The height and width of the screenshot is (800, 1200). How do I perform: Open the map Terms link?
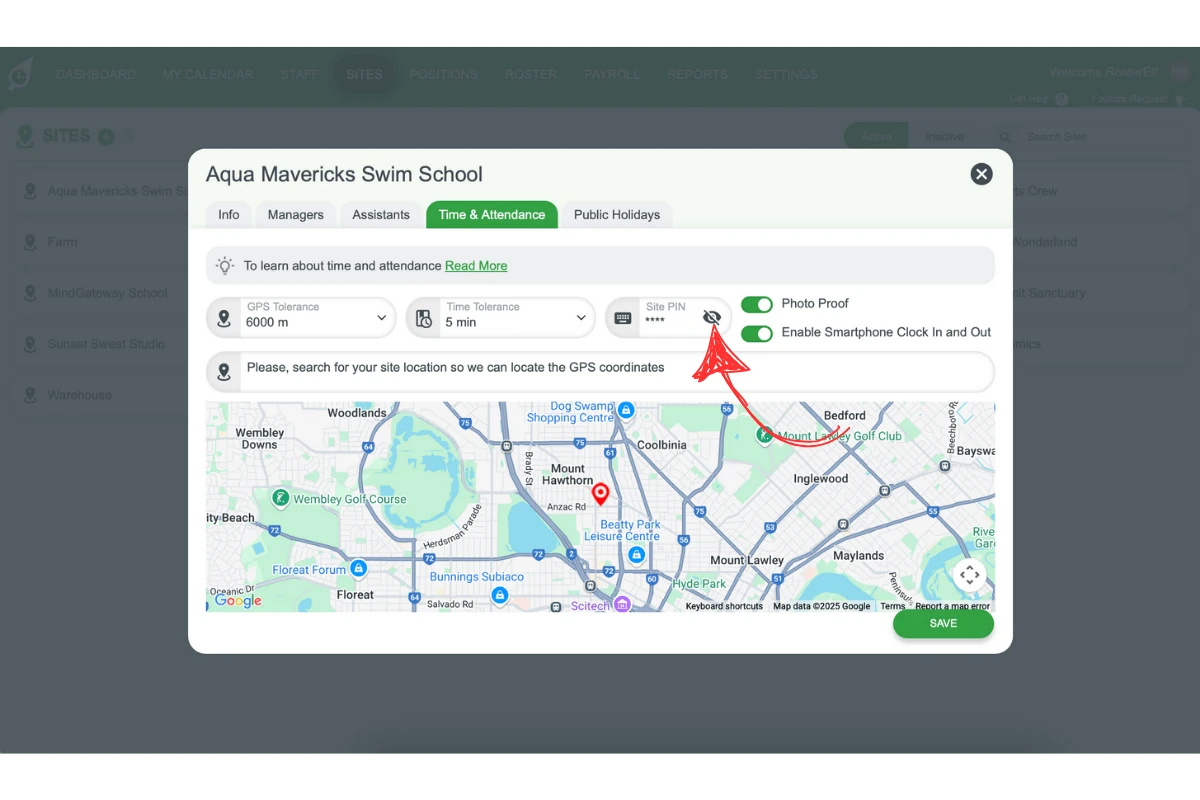tap(892, 606)
